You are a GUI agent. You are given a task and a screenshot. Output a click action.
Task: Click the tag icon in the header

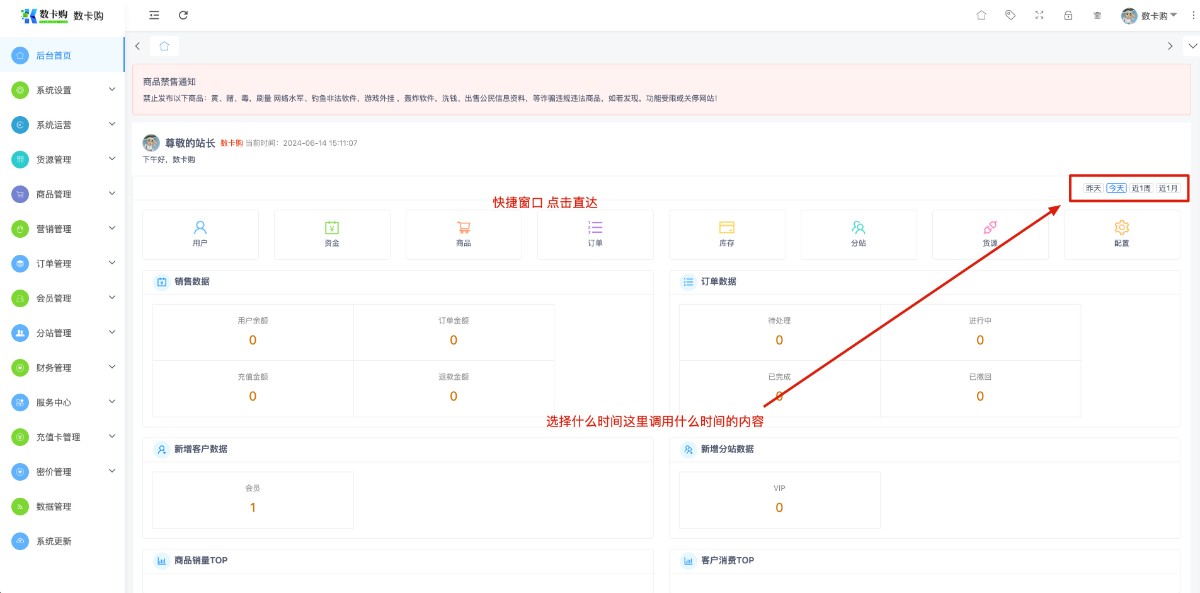point(1010,15)
